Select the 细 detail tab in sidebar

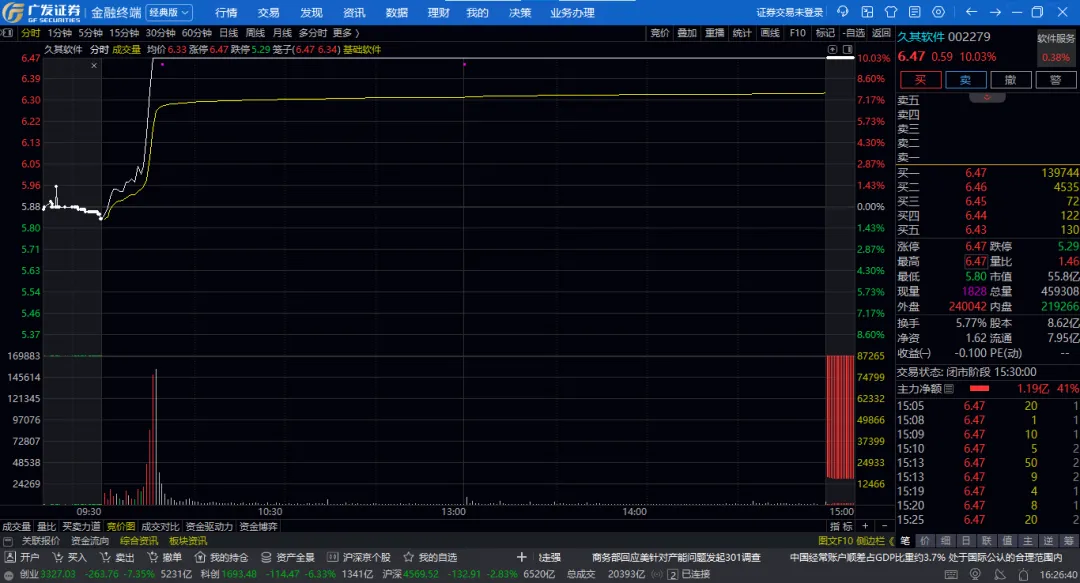[x=946, y=541]
